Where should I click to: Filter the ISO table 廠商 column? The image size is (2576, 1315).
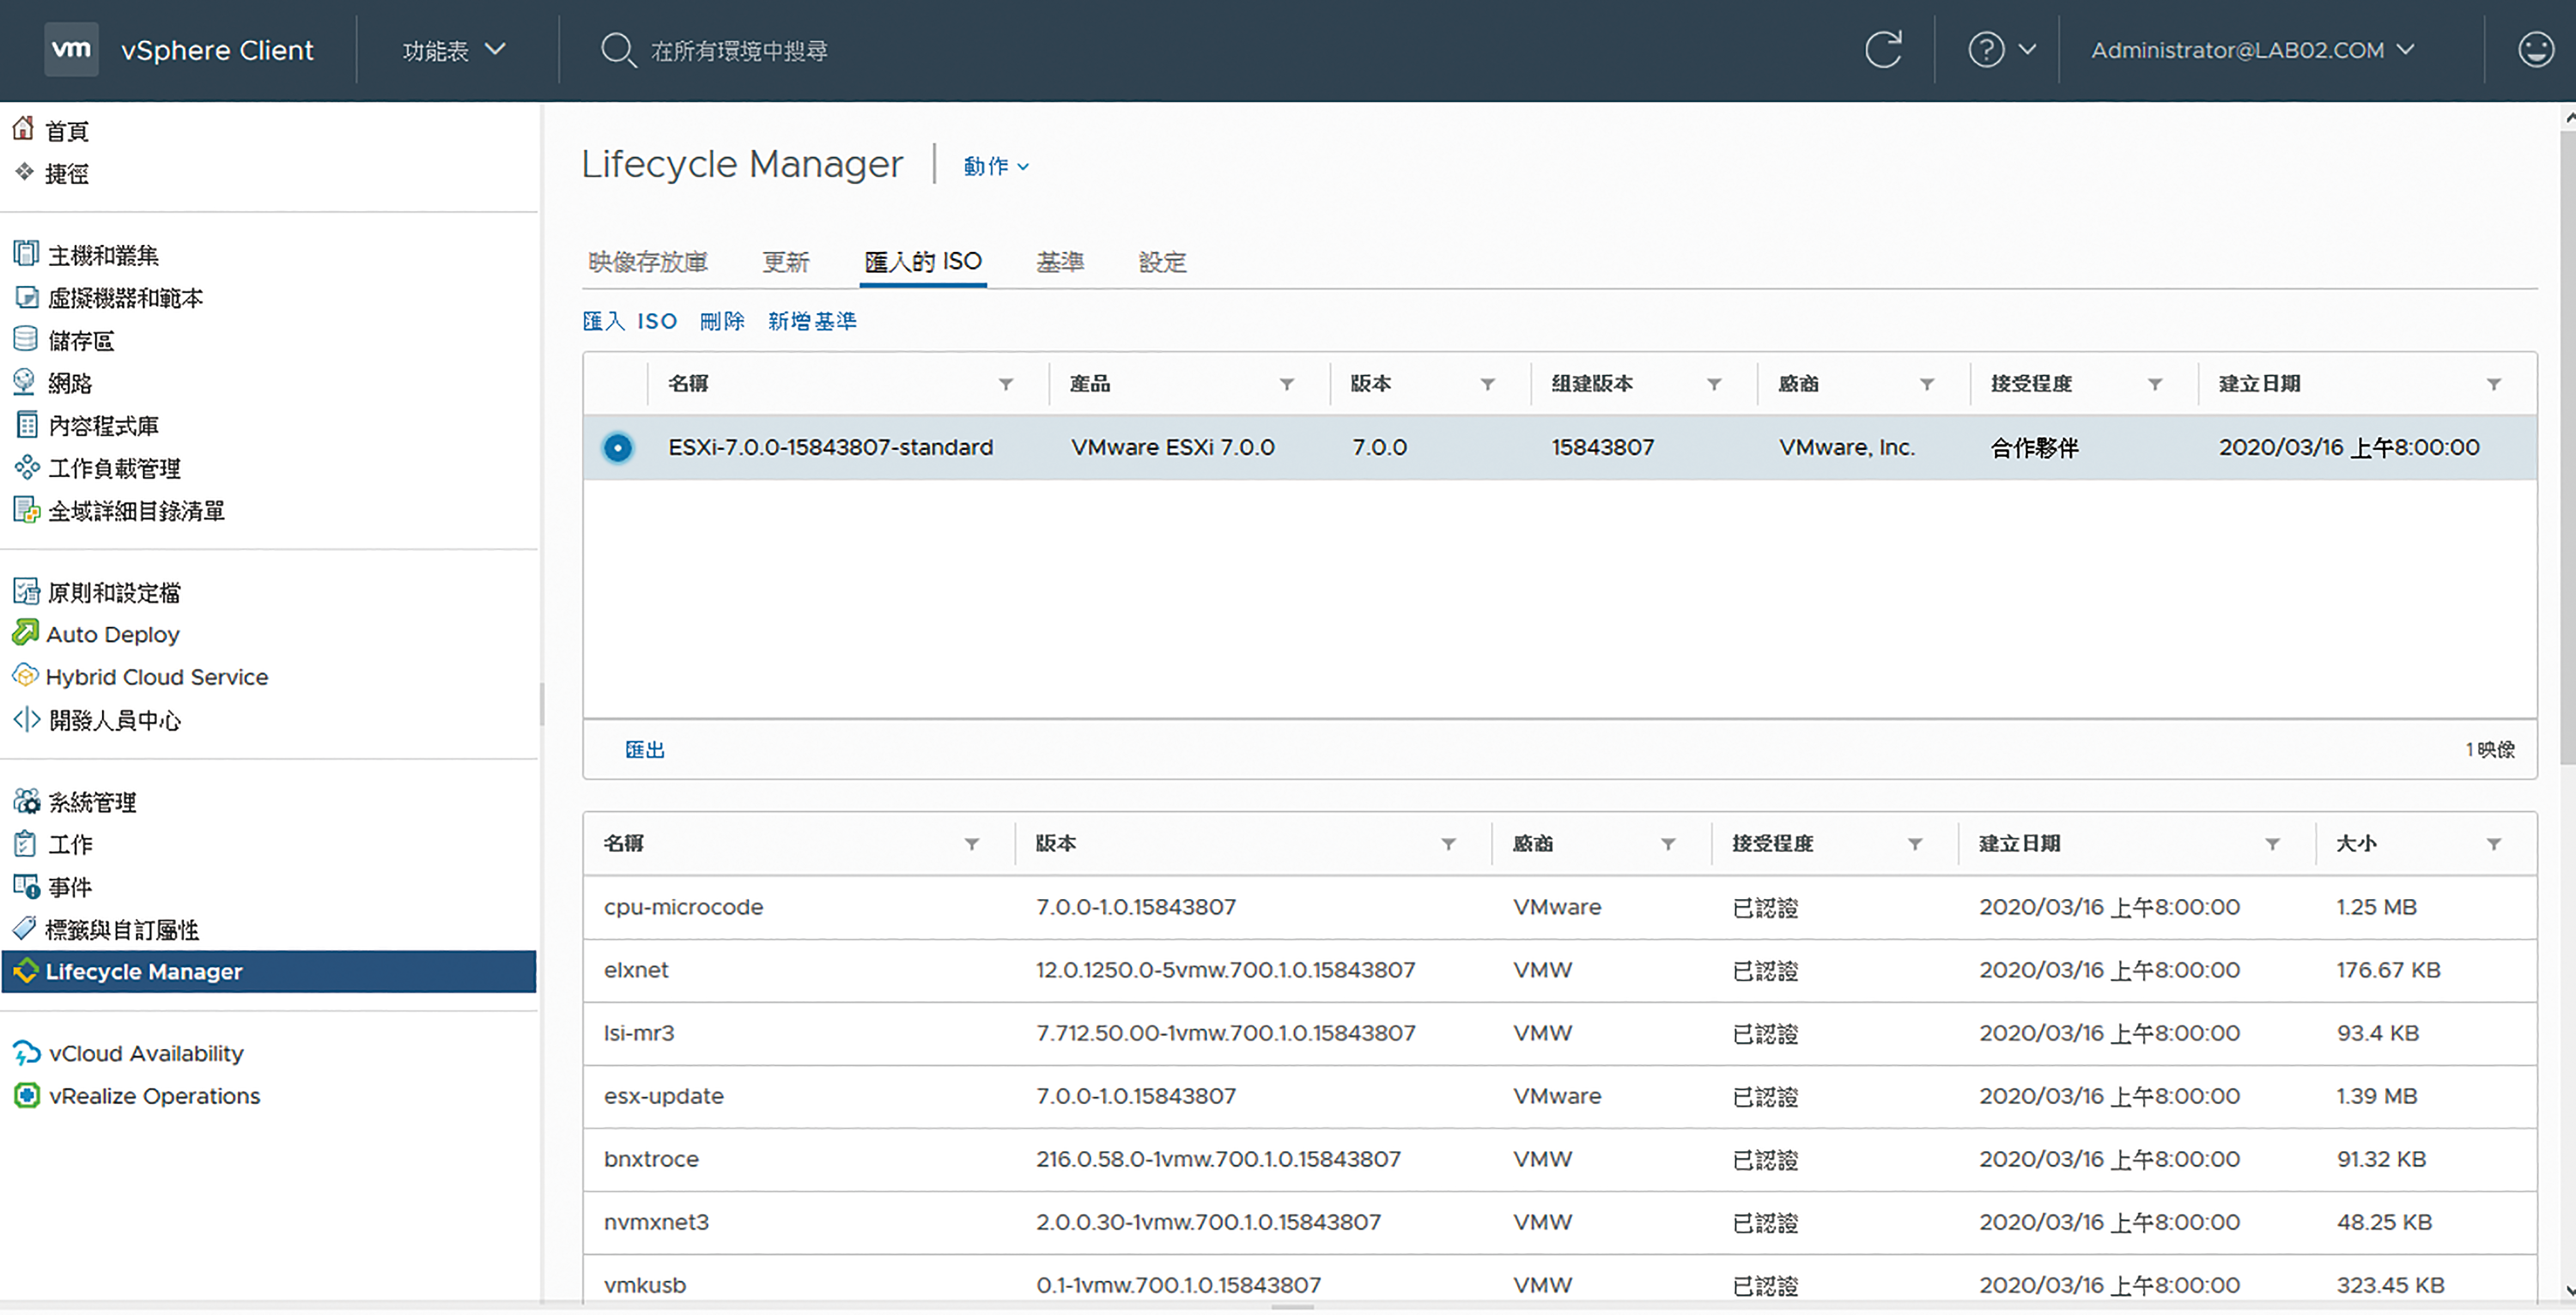coord(1926,384)
